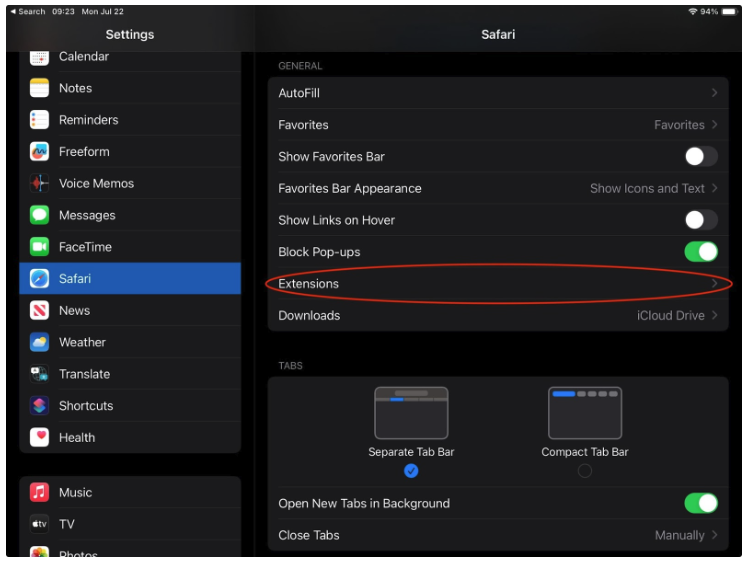Click 'Separate Tab Bar' caption
The height and width of the screenshot is (565, 747).
click(411, 452)
